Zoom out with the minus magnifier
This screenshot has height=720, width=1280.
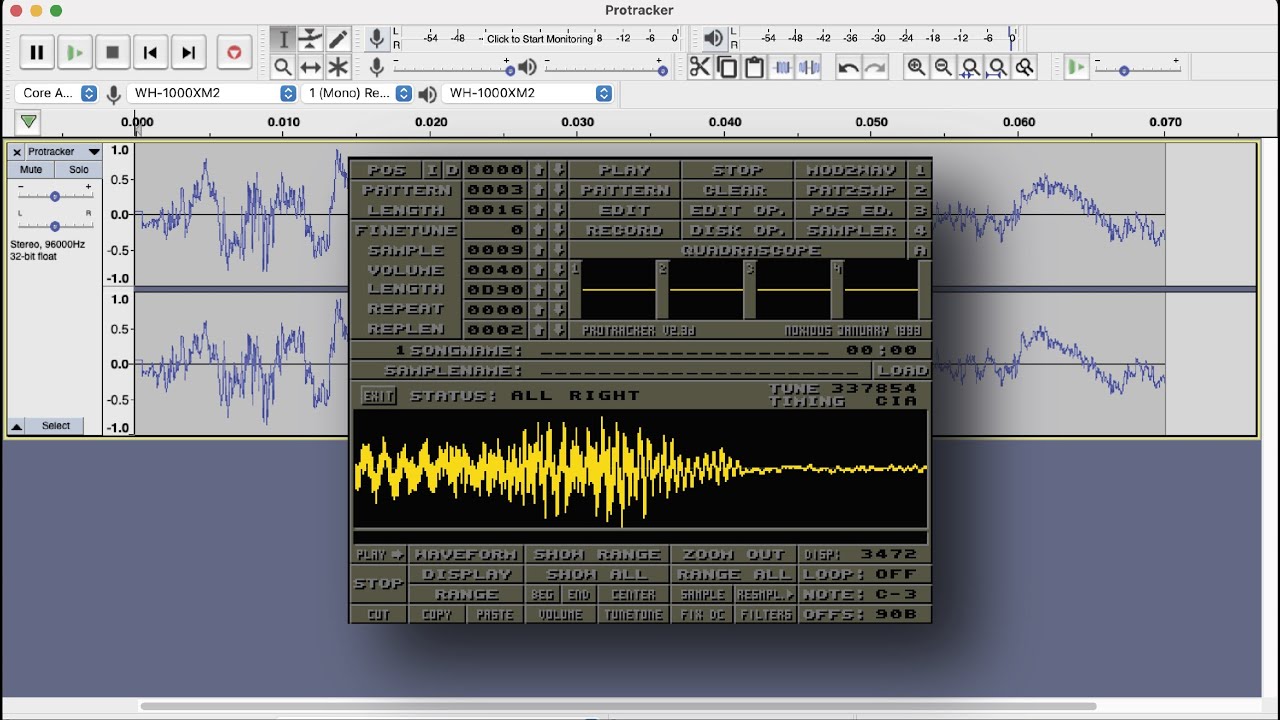coord(943,67)
